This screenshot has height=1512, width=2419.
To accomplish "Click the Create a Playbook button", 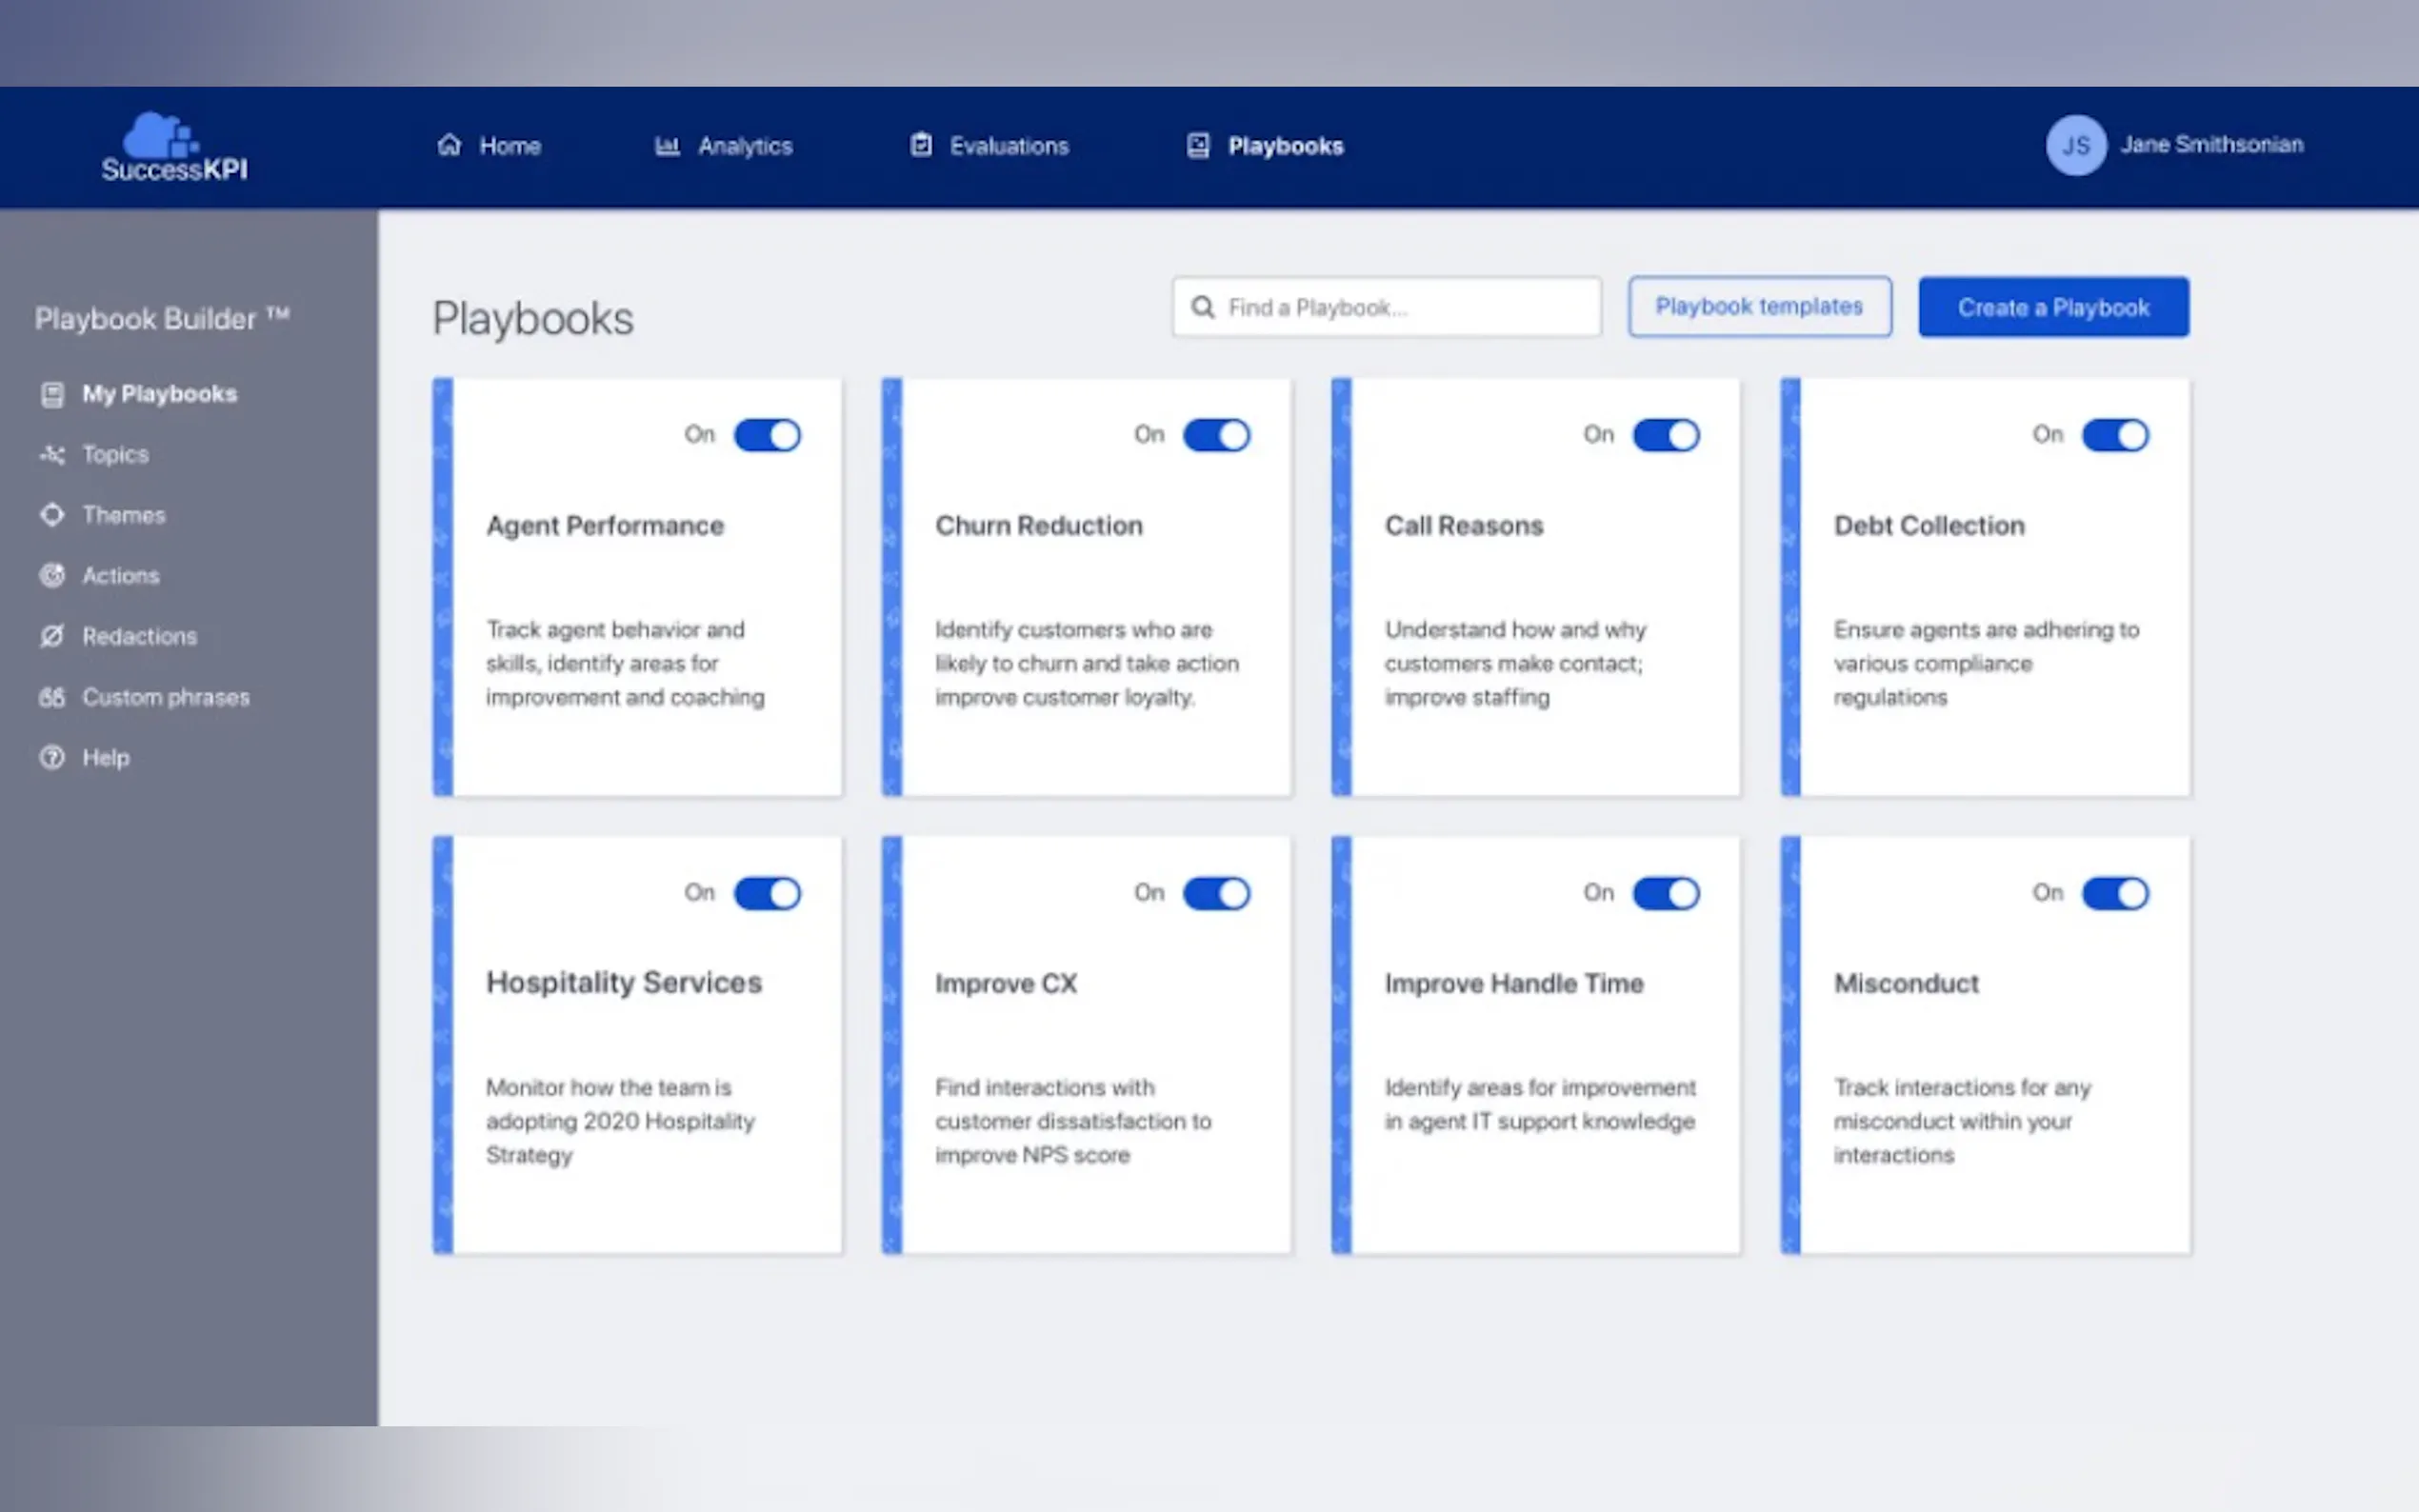I will point(2052,307).
